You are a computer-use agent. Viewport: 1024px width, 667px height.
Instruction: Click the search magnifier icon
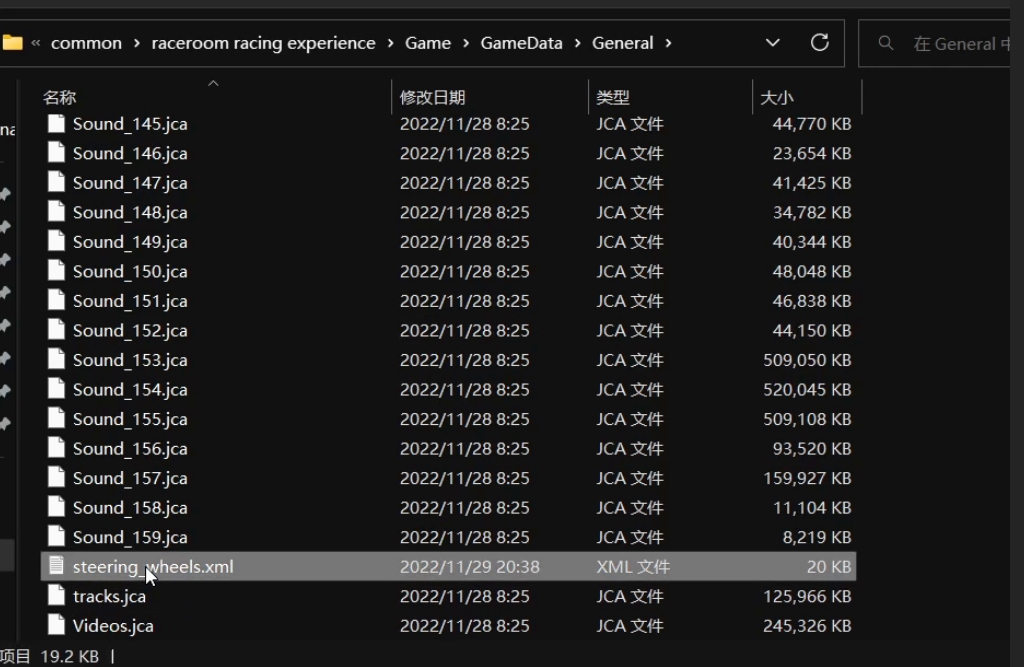pos(886,43)
